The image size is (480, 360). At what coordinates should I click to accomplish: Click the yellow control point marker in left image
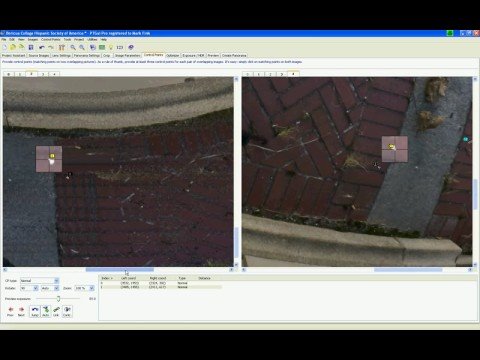point(52,156)
